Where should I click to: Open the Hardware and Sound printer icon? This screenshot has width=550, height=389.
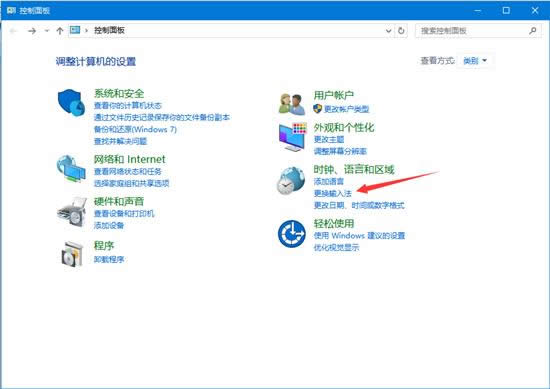click(x=72, y=212)
